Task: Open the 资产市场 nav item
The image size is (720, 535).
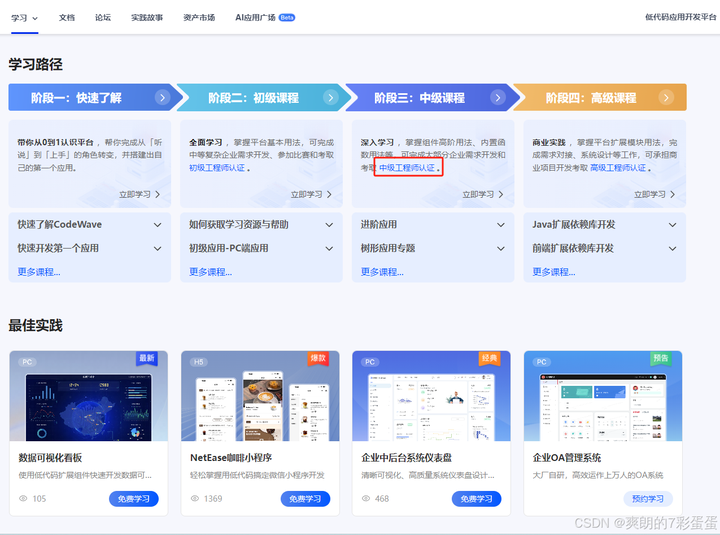Action: pos(199,17)
